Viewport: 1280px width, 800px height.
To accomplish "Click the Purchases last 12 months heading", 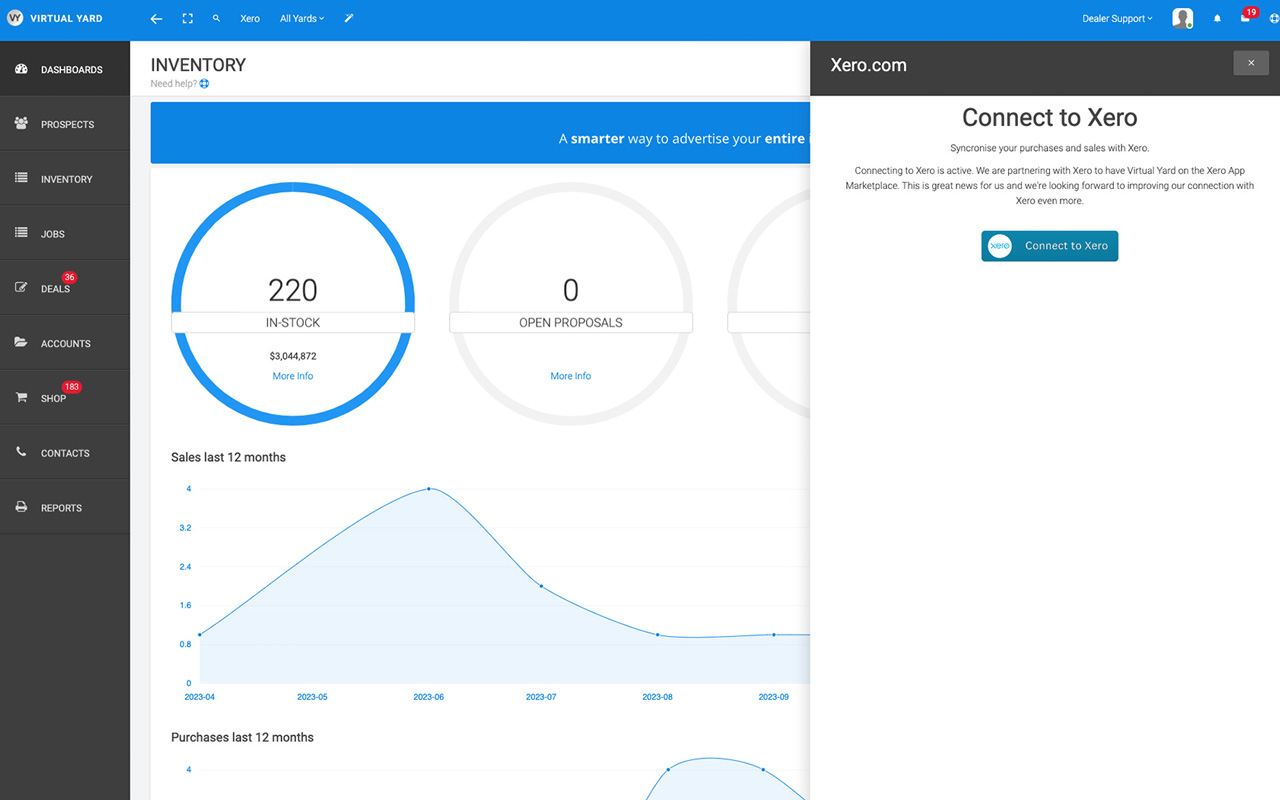I will click(x=242, y=737).
